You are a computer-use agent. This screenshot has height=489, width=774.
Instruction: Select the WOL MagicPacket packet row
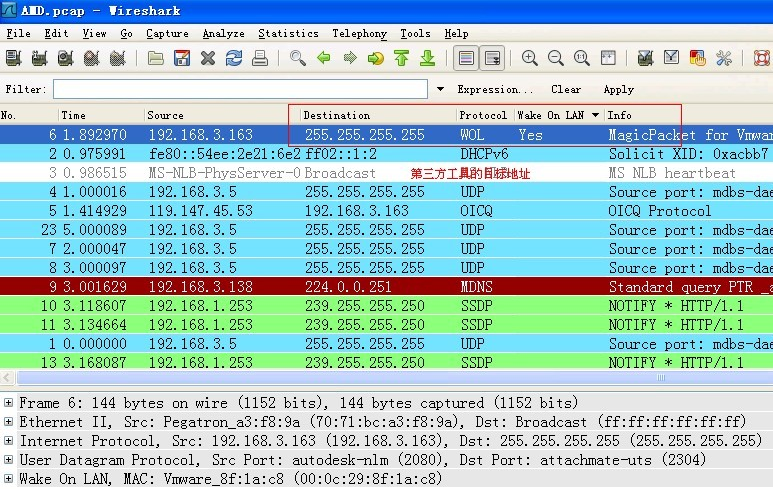click(x=387, y=135)
